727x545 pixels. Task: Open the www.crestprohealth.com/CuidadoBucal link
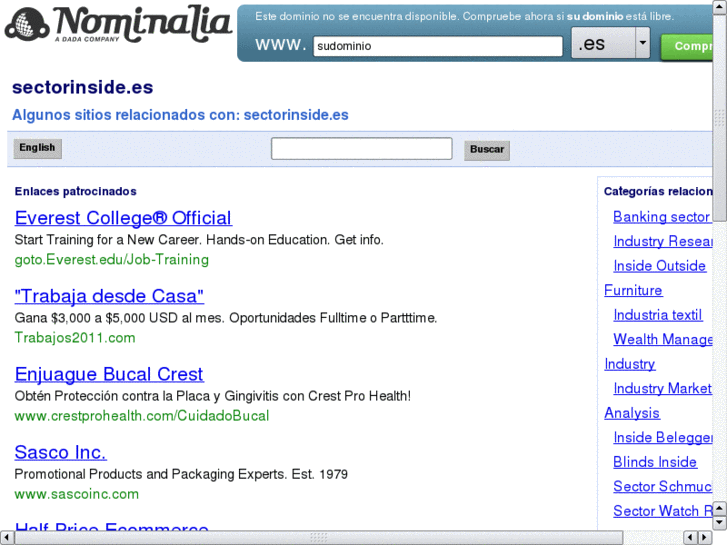[142, 416]
